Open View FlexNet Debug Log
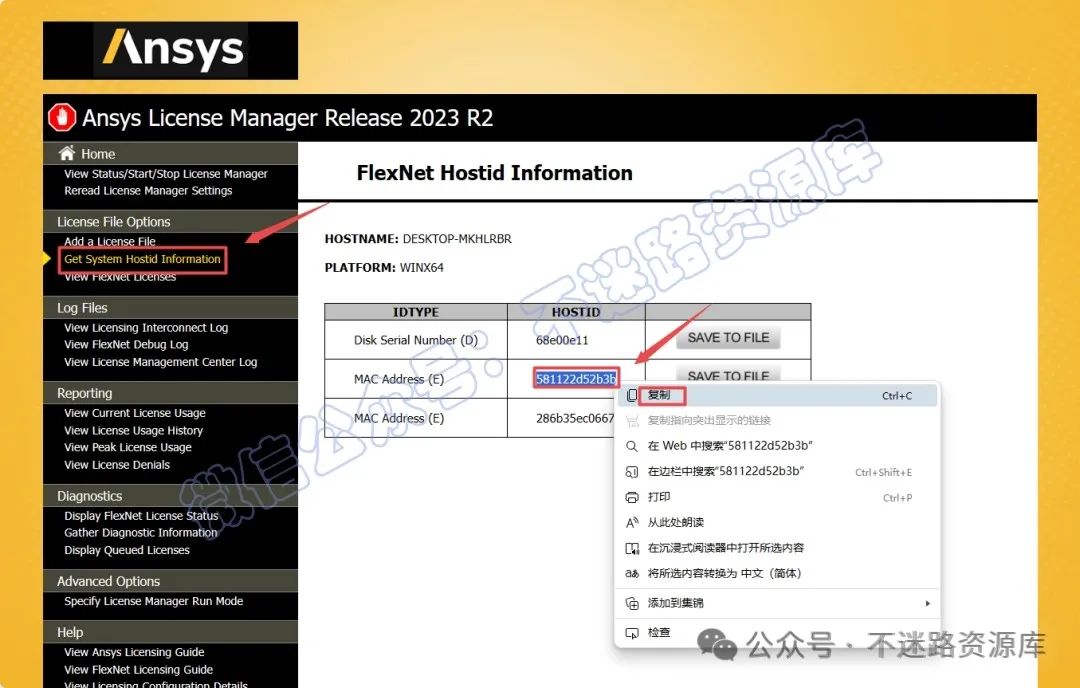This screenshot has height=688, width=1080. [126, 344]
